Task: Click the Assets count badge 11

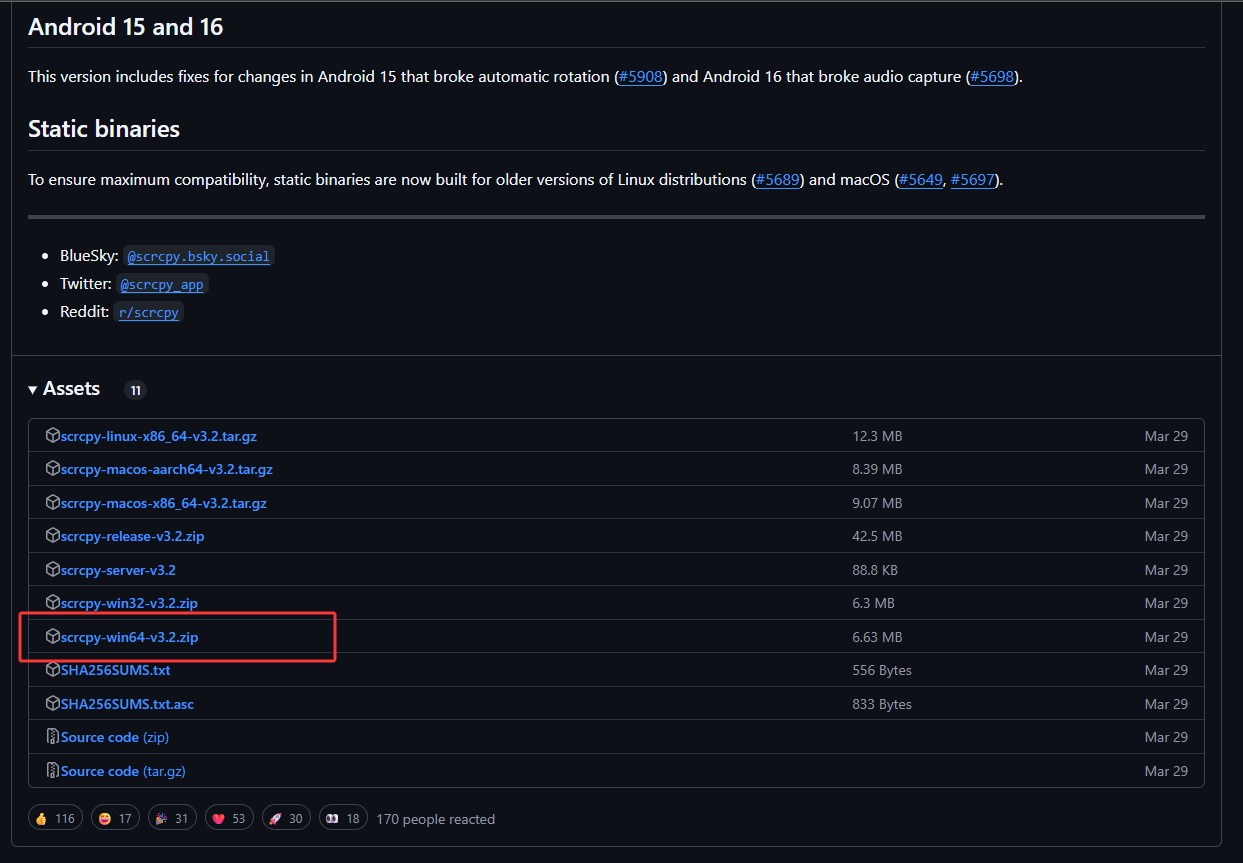Action: click(x=135, y=390)
